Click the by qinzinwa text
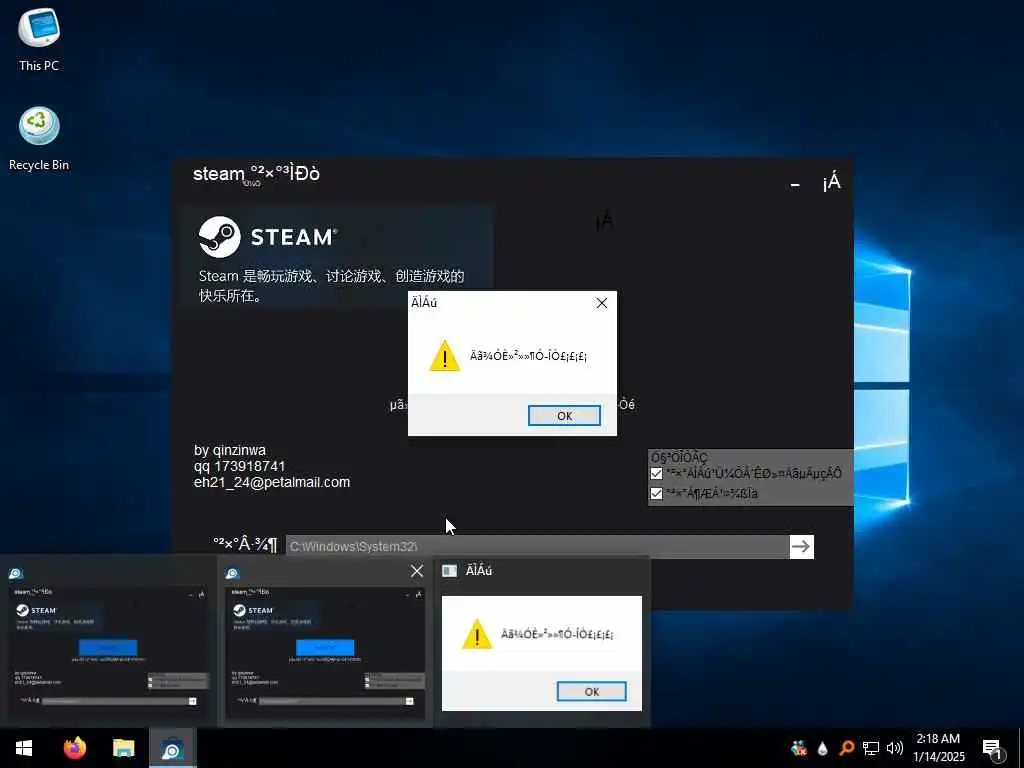Viewport: 1024px width, 768px height. (x=230, y=451)
